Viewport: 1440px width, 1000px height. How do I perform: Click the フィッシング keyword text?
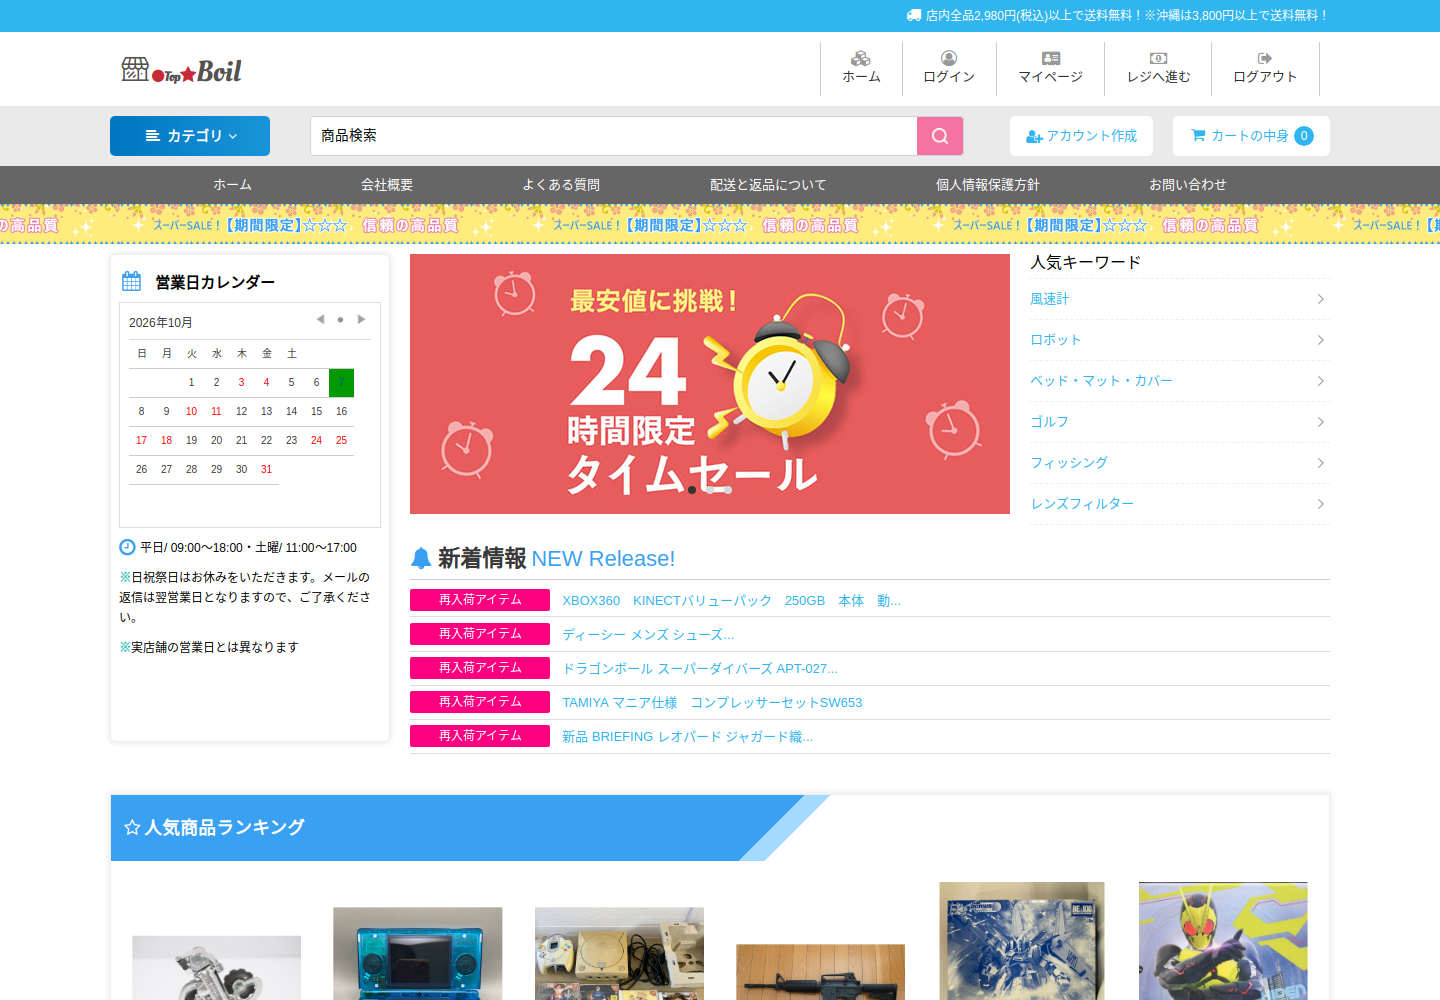point(1069,463)
